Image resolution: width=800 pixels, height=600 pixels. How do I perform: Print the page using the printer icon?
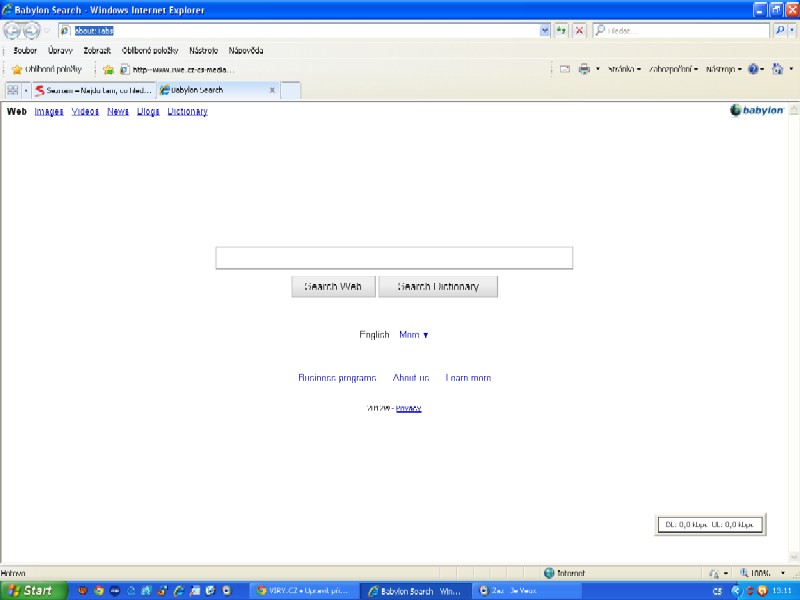click(584, 69)
